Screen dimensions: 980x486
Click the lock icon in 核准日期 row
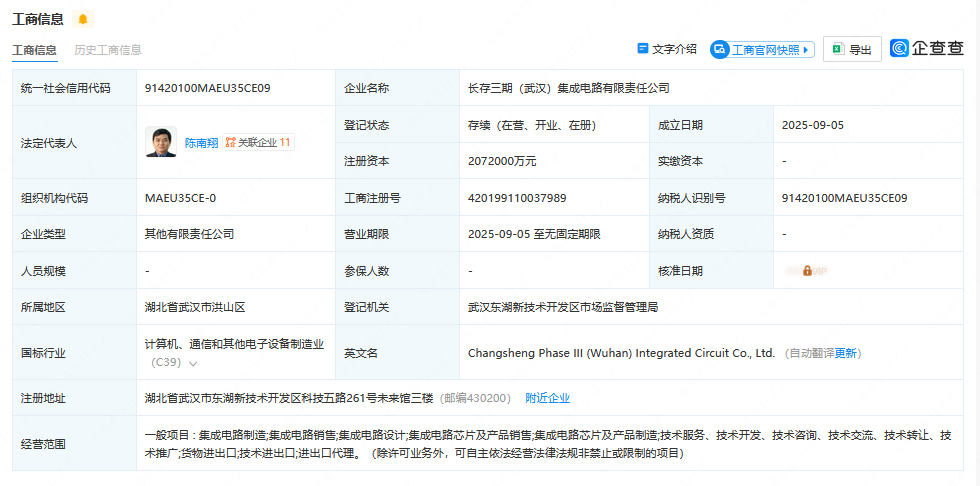point(807,271)
